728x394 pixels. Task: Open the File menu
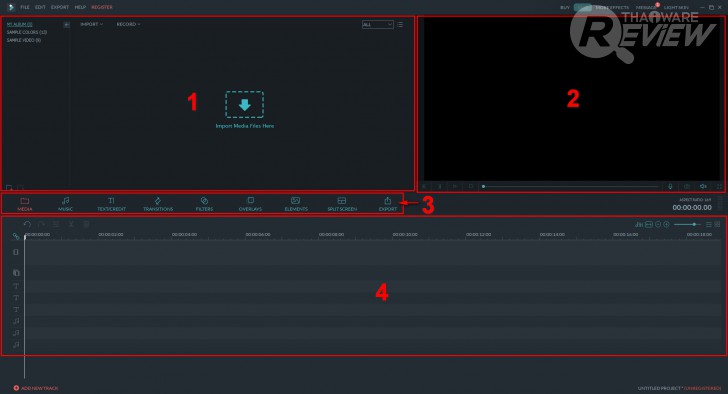(x=25, y=7)
